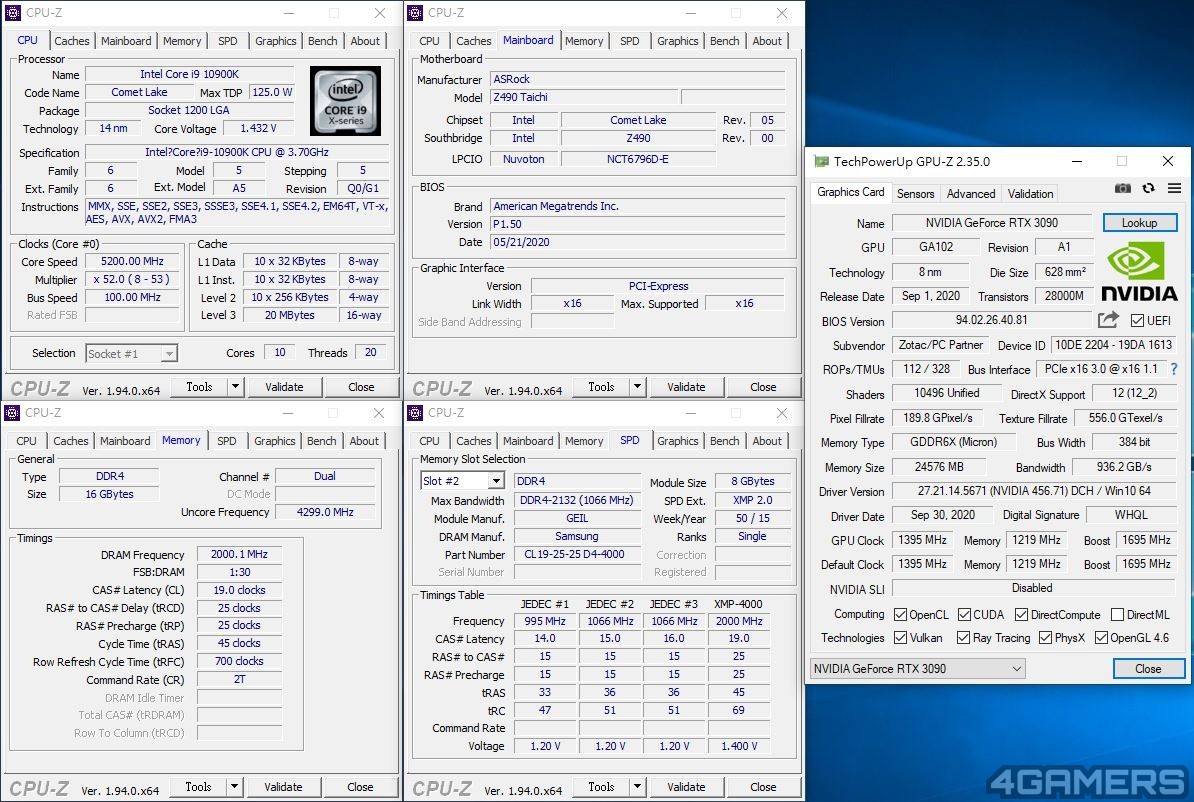Click the title bar icon of the CPU-Z Memory window

(x=13, y=413)
